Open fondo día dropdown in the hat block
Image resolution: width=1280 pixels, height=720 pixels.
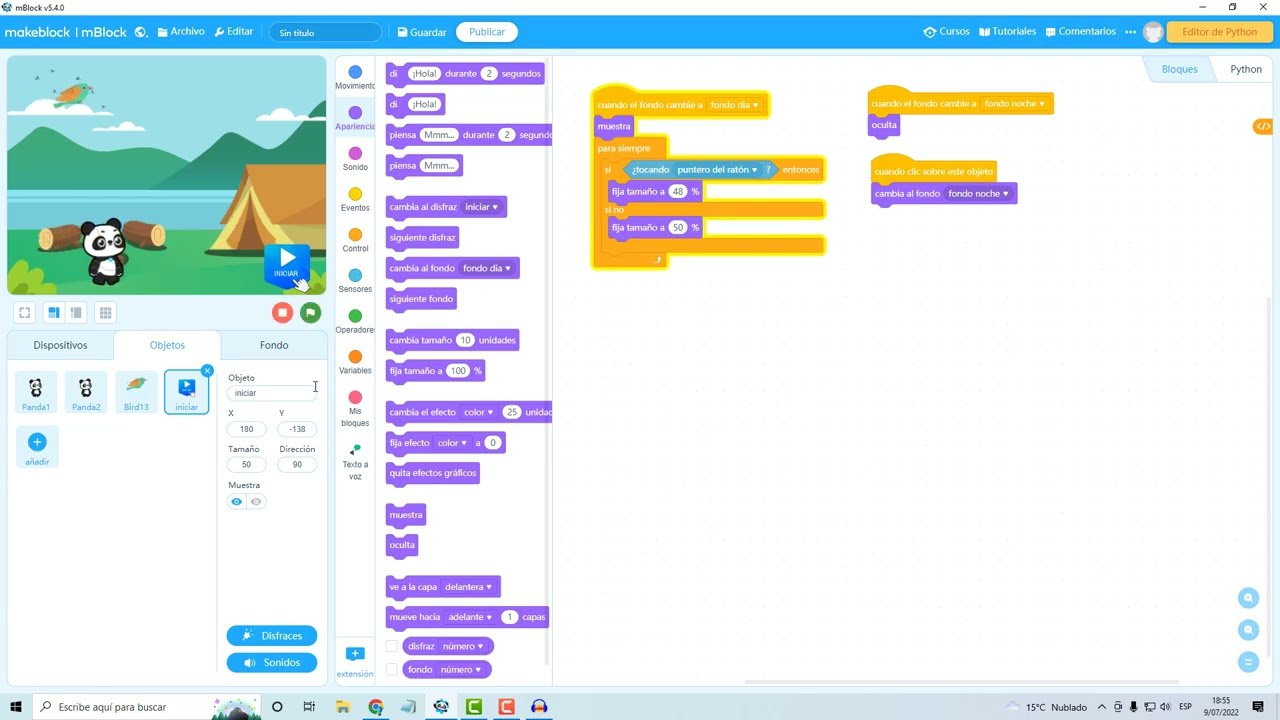pyautogui.click(x=735, y=105)
